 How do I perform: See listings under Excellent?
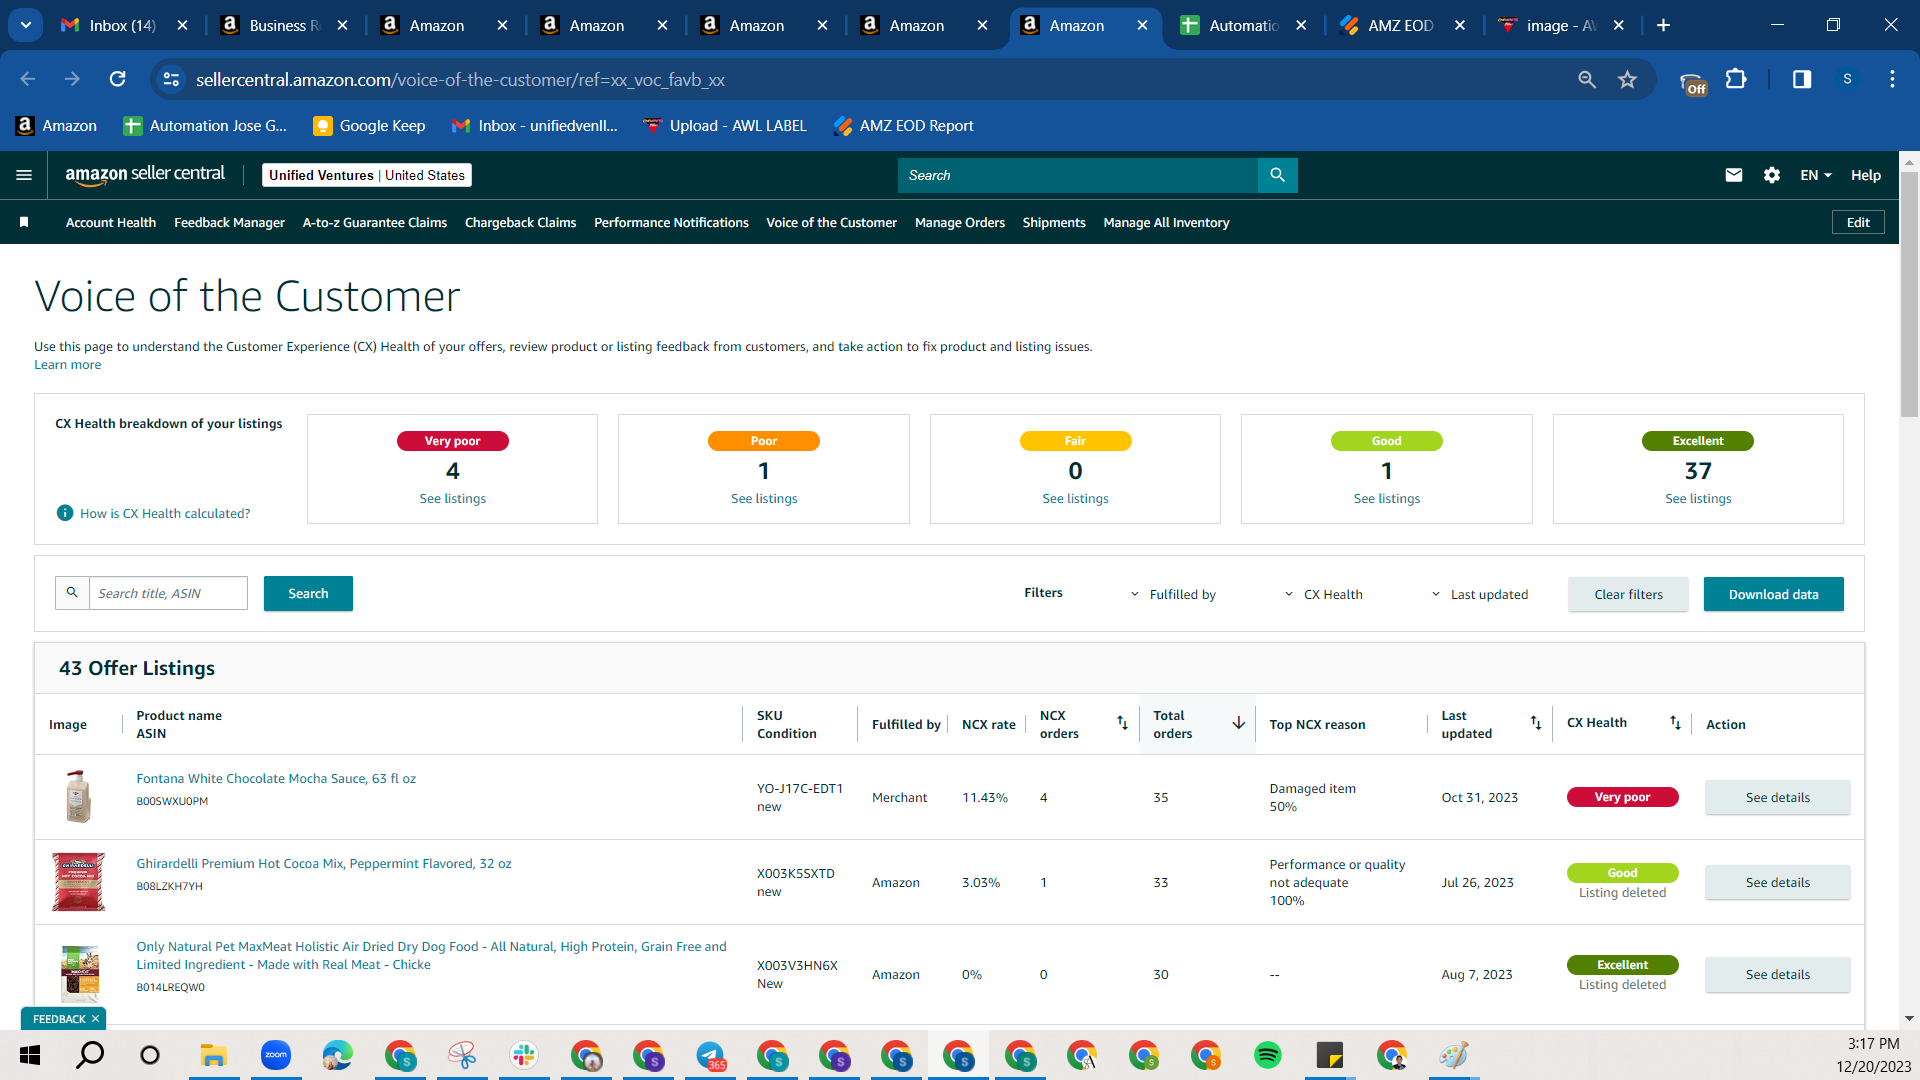point(1698,499)
